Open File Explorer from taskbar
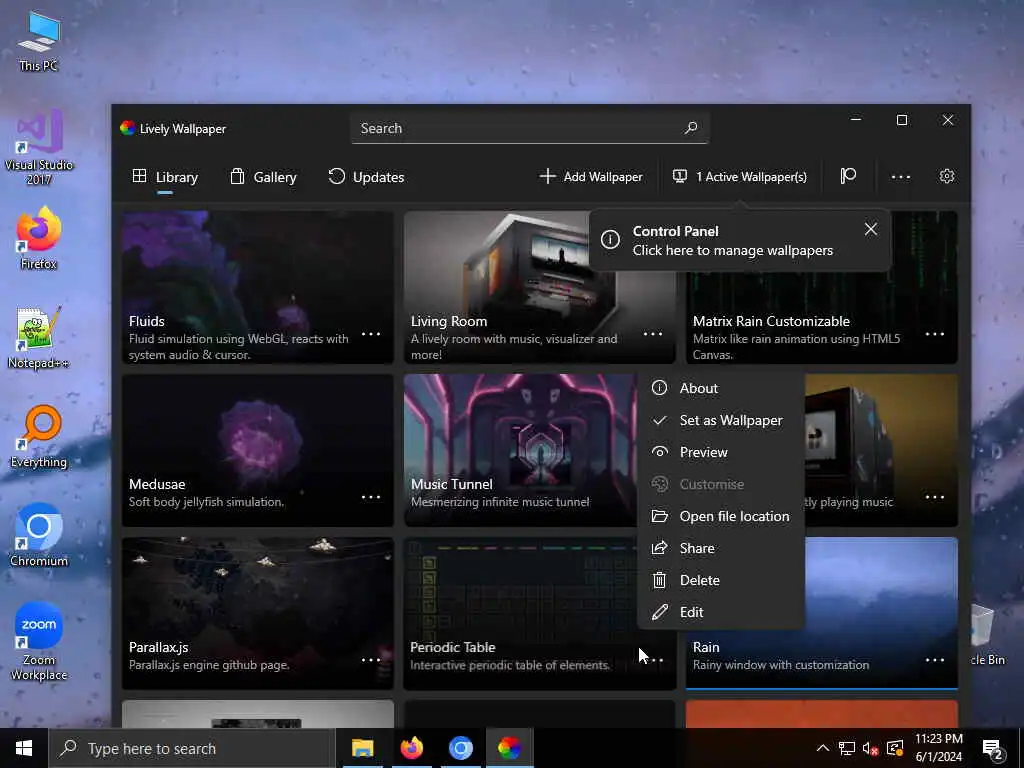1024x768 pixels. point(362,748)
